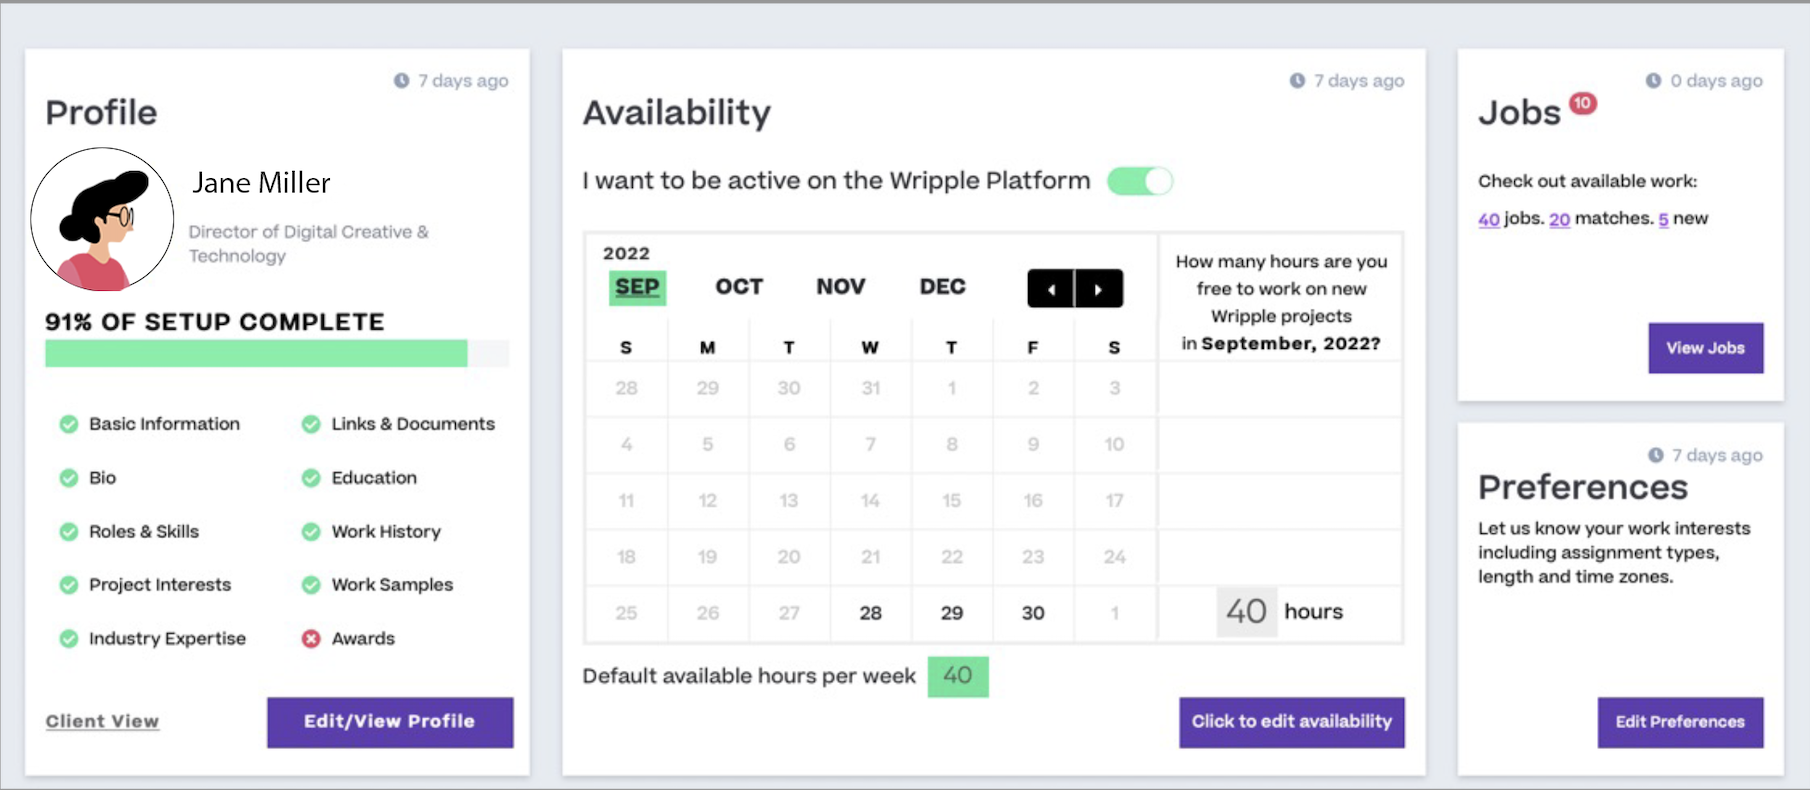The width and height of the screenshot is (1810, 790).
Task: Click the red notification badge on Jobs
Action: [1582, 103]
